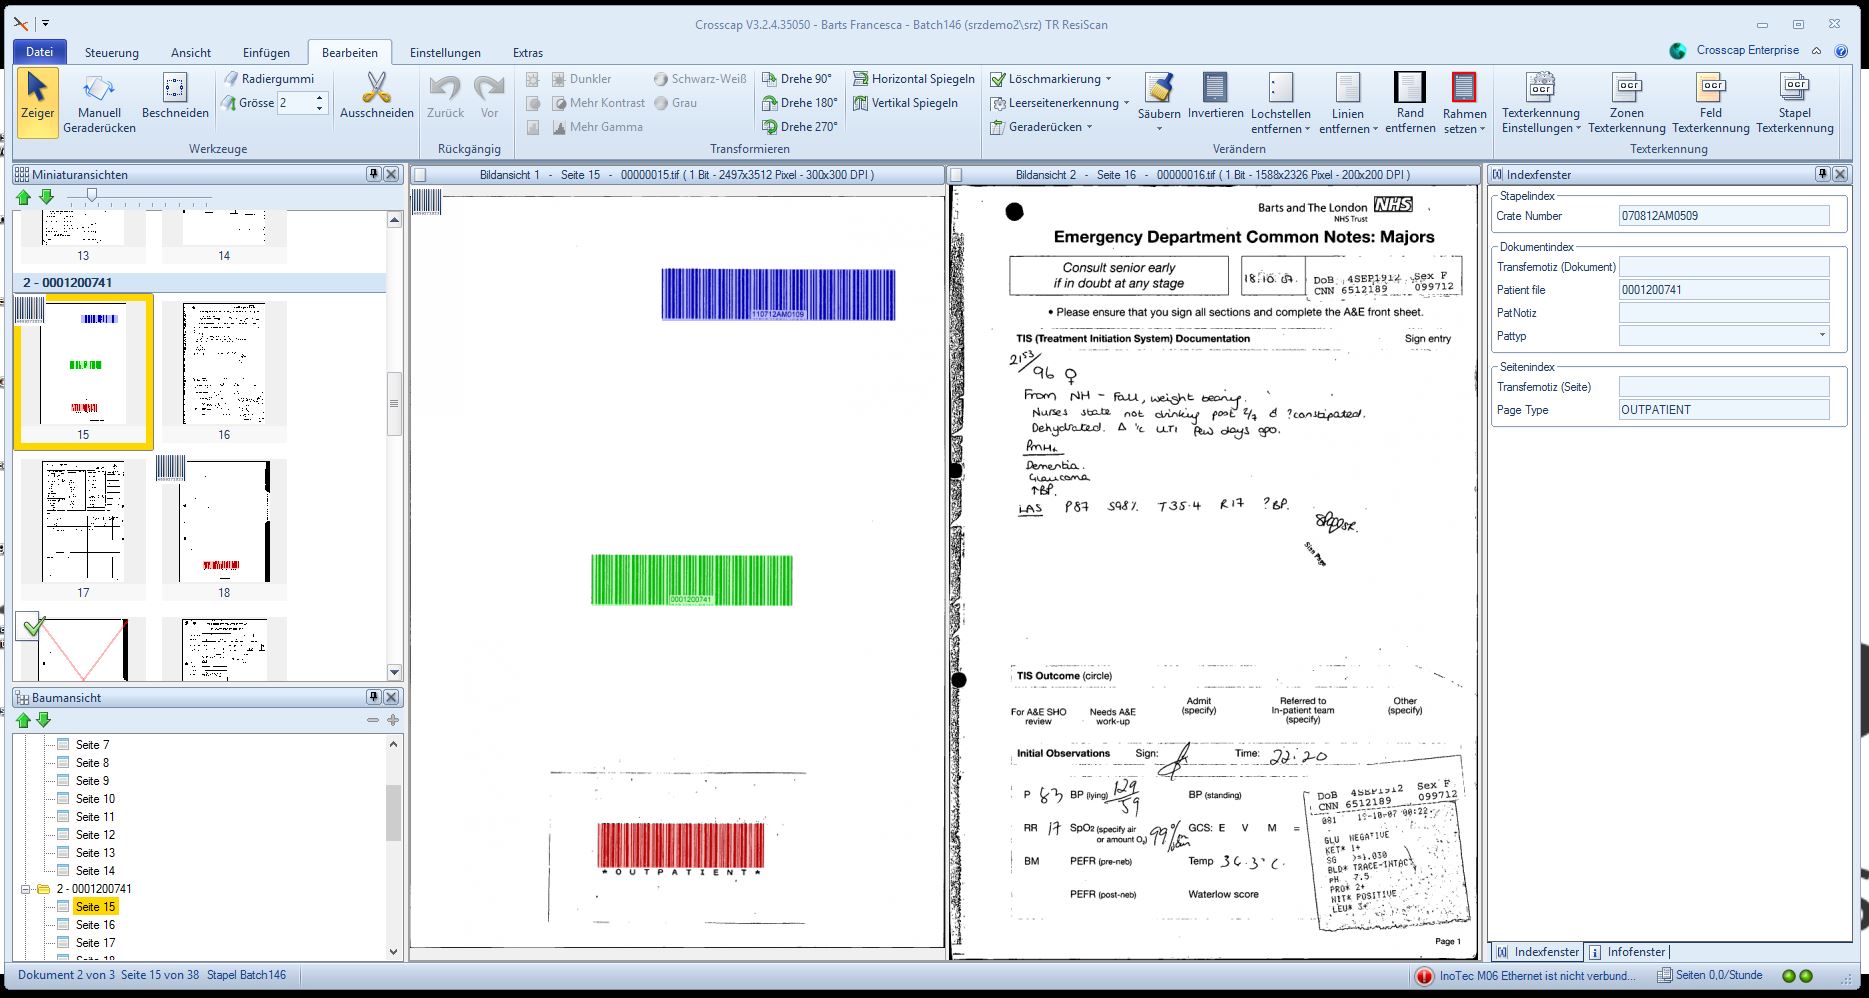Use the Rahmen setzen tool
This screenshot has width=1869, height=998.
[1464, 103]
